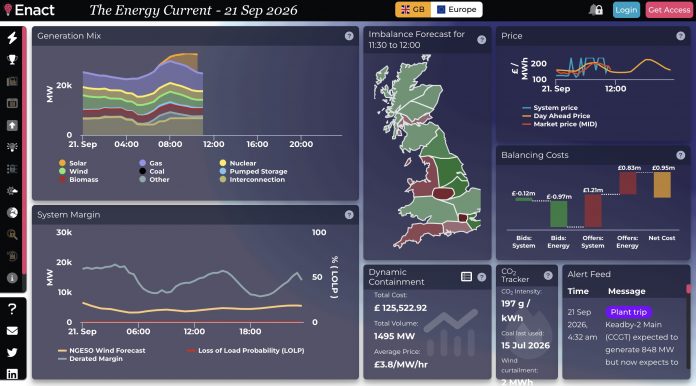The height and width of the screenshot is (386, 696).
Task: Click the Alert Feed "Time" column header
Action: click(x=578, y=291)
